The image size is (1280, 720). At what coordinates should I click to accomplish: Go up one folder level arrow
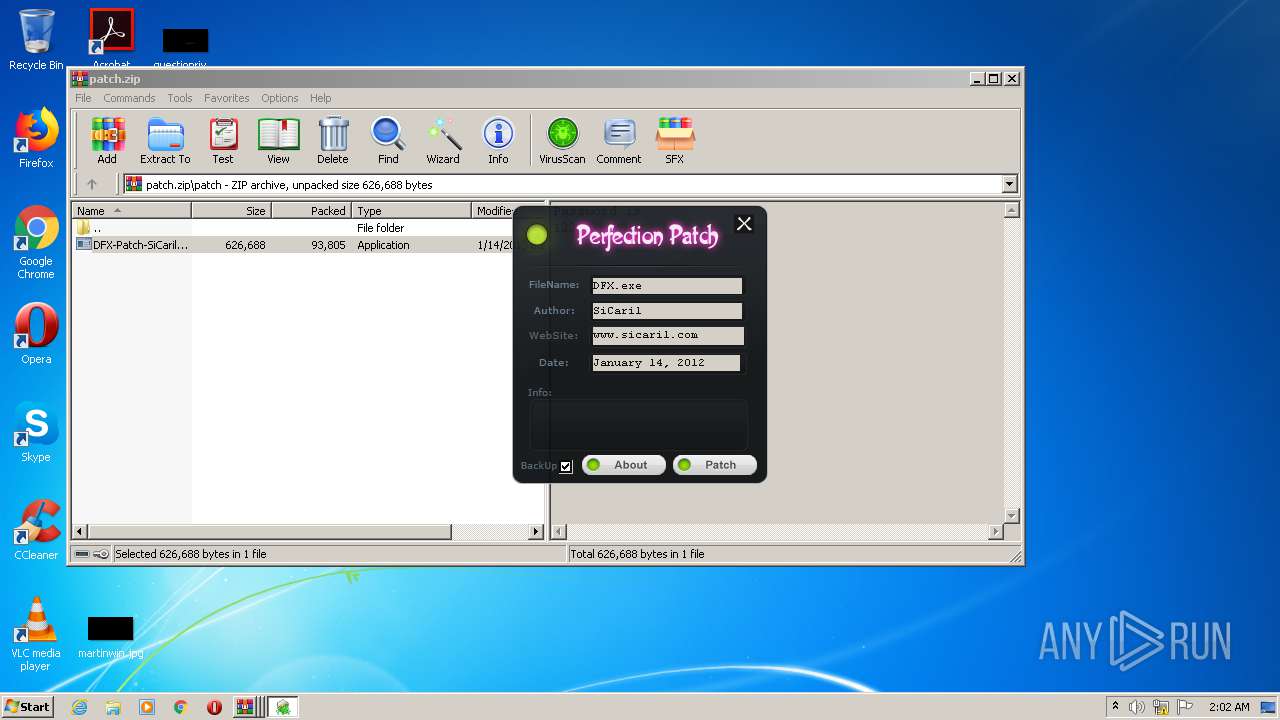point(92,184)
